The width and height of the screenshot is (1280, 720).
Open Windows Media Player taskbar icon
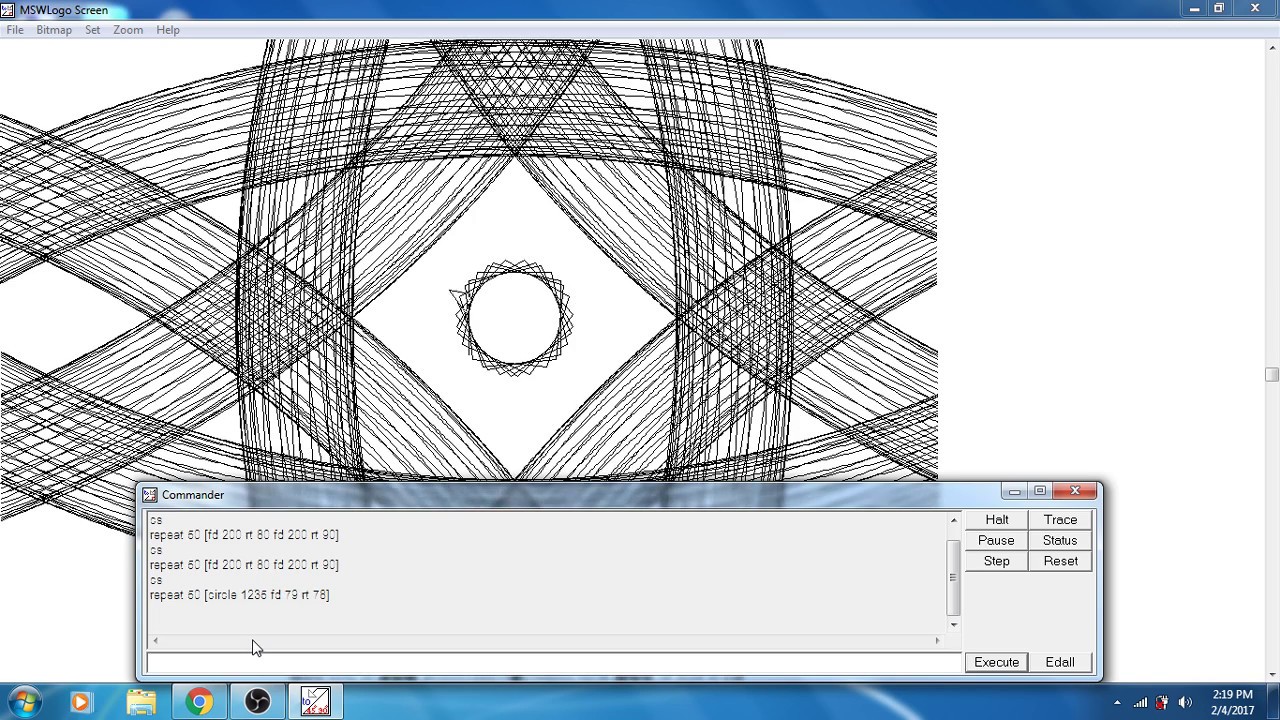click(81, 702)
